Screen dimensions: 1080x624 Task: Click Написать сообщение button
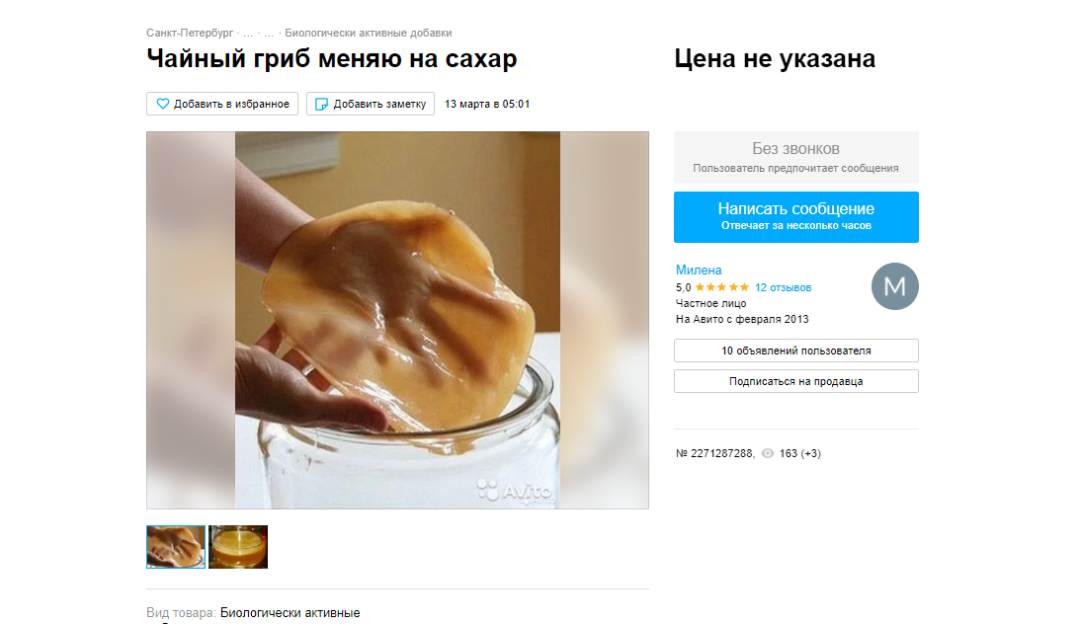tap(796, 217)
